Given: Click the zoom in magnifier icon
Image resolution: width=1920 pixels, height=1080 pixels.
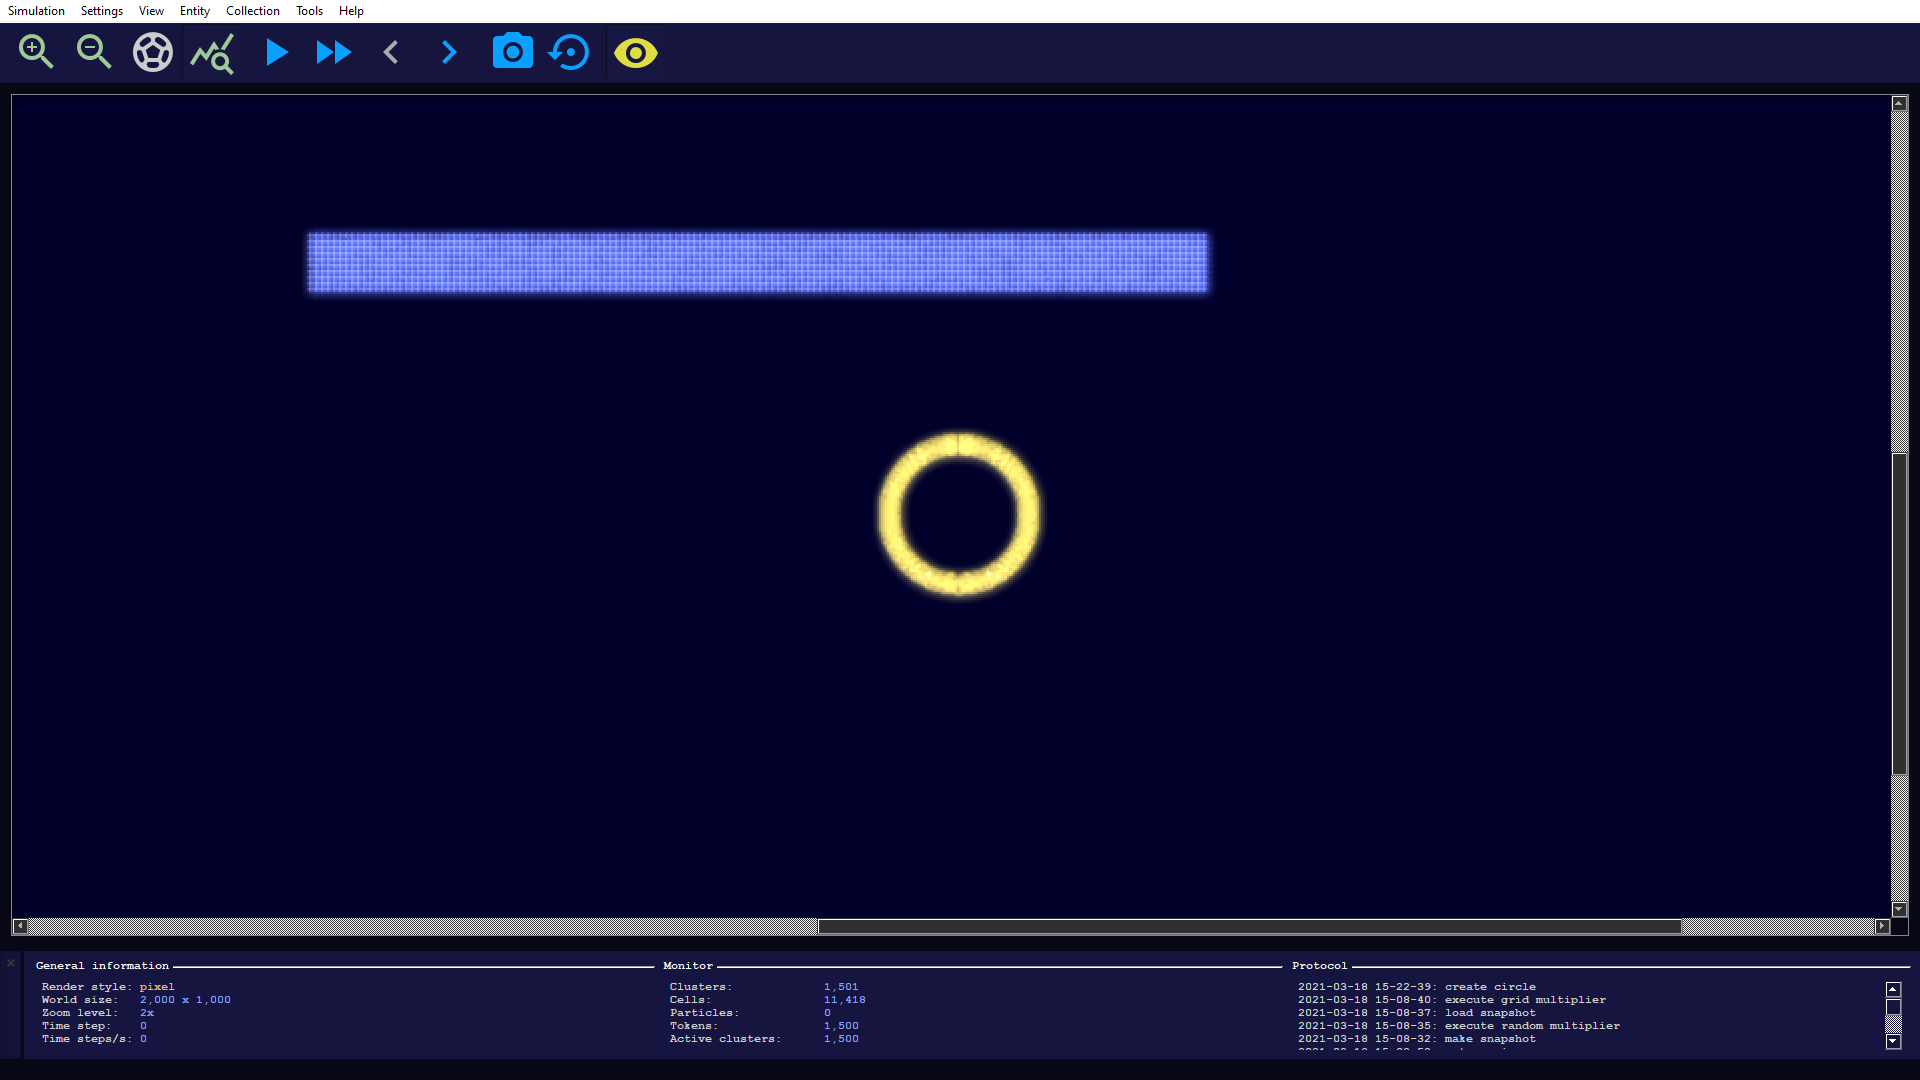Looking at the screenshot, I should point(36,52).
